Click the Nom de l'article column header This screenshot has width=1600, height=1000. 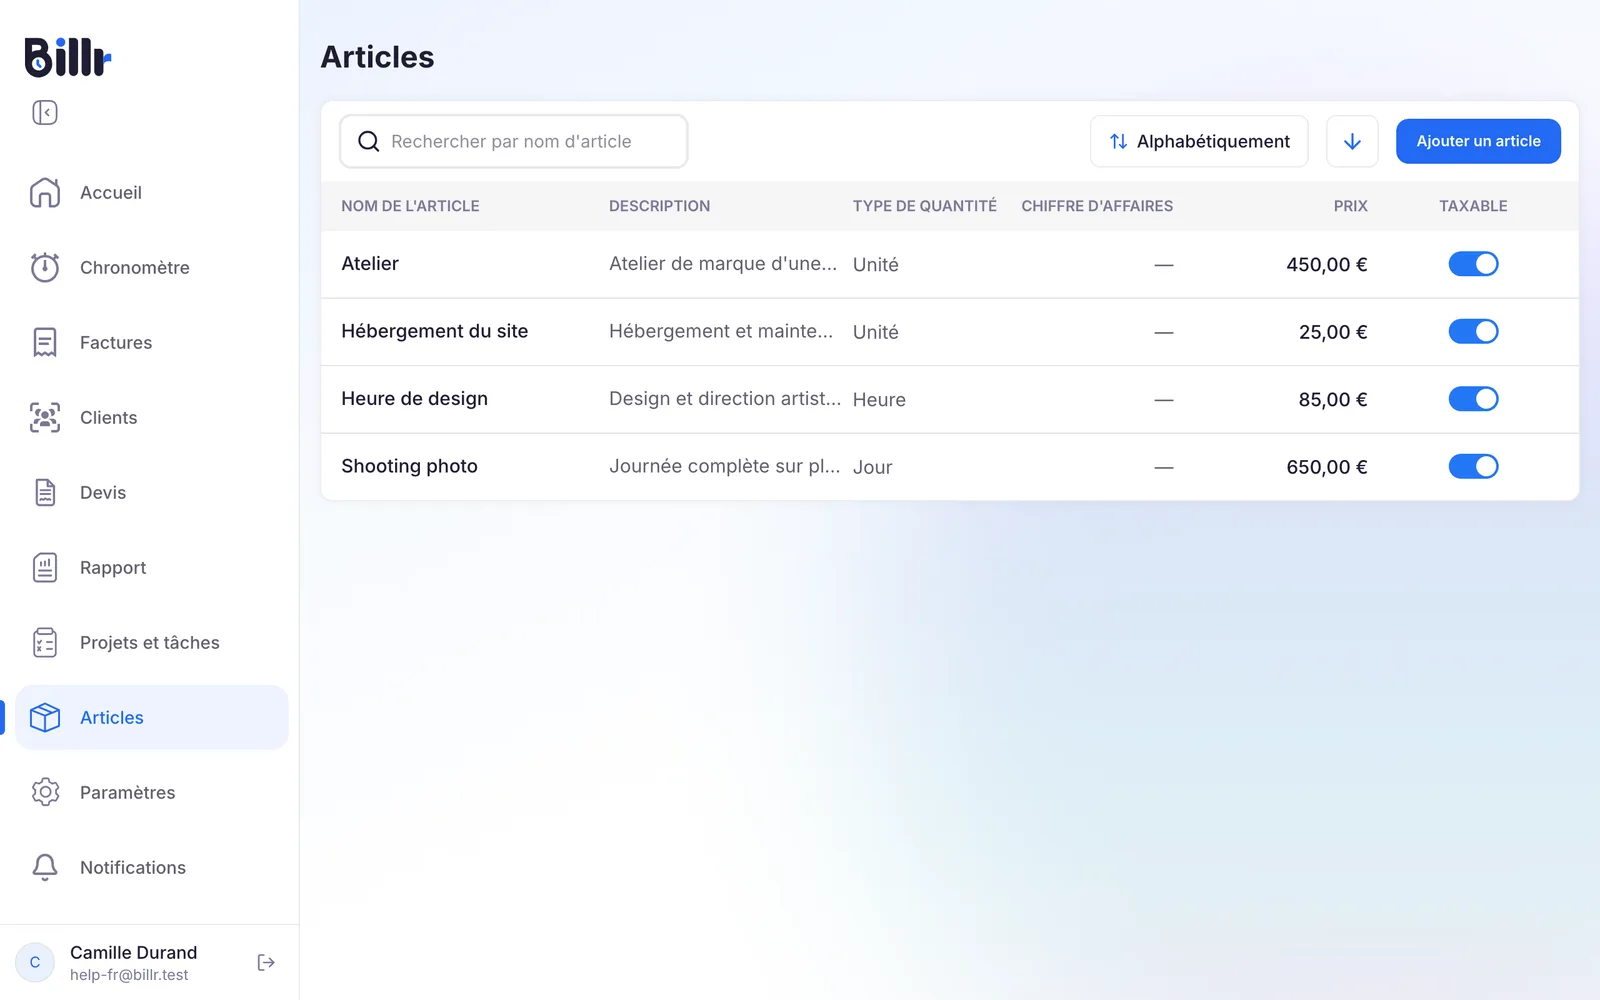[410, 206]
